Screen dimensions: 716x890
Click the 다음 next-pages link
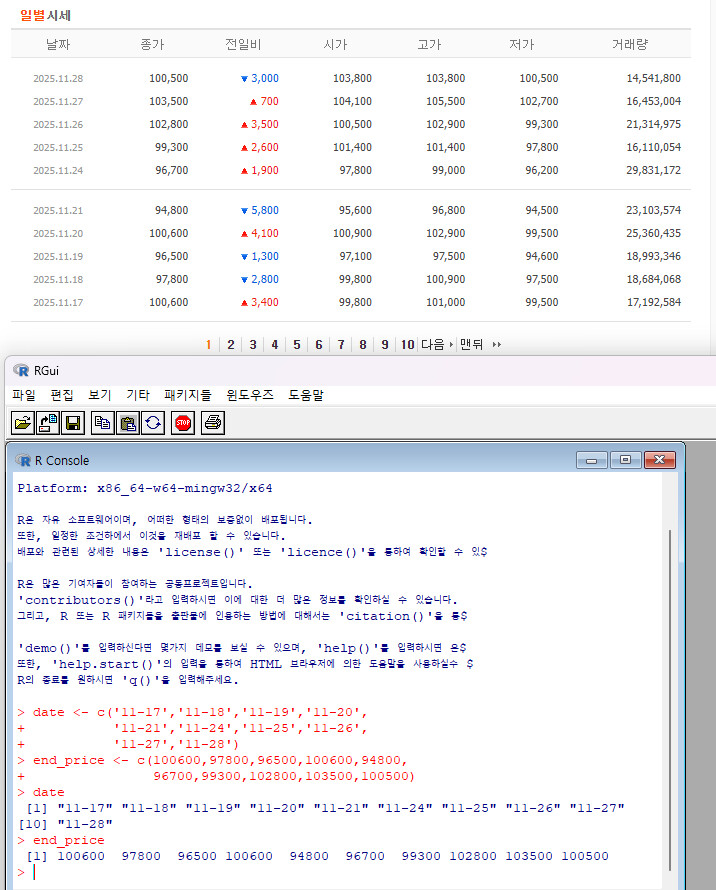pos(436,344)
